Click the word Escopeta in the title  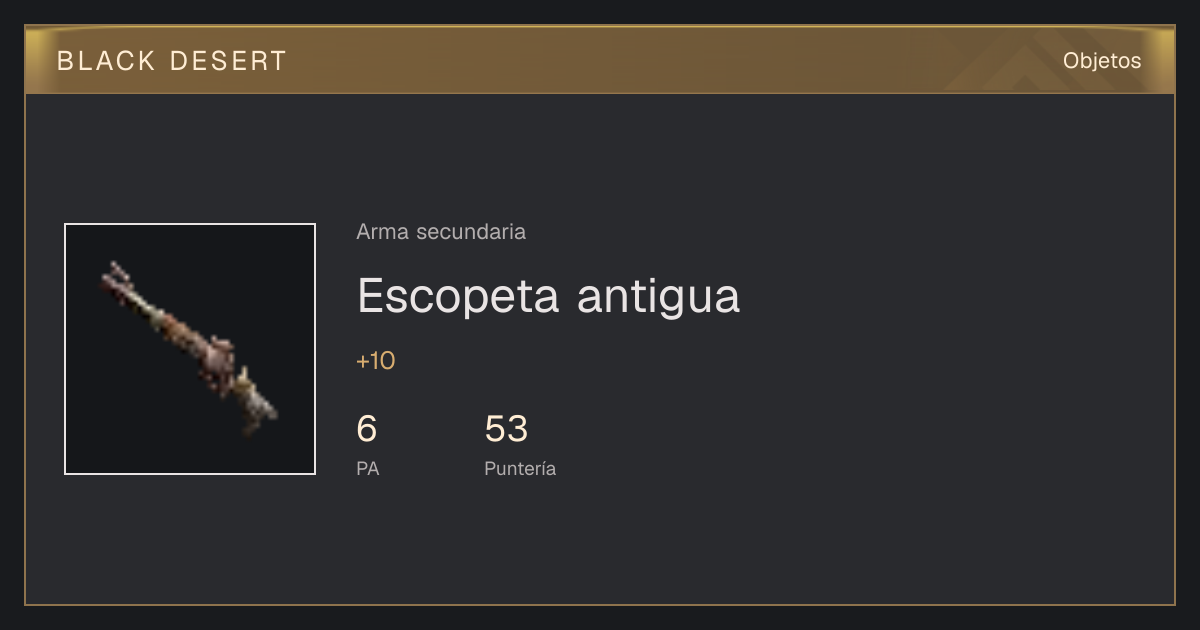(x=457, y=296)
